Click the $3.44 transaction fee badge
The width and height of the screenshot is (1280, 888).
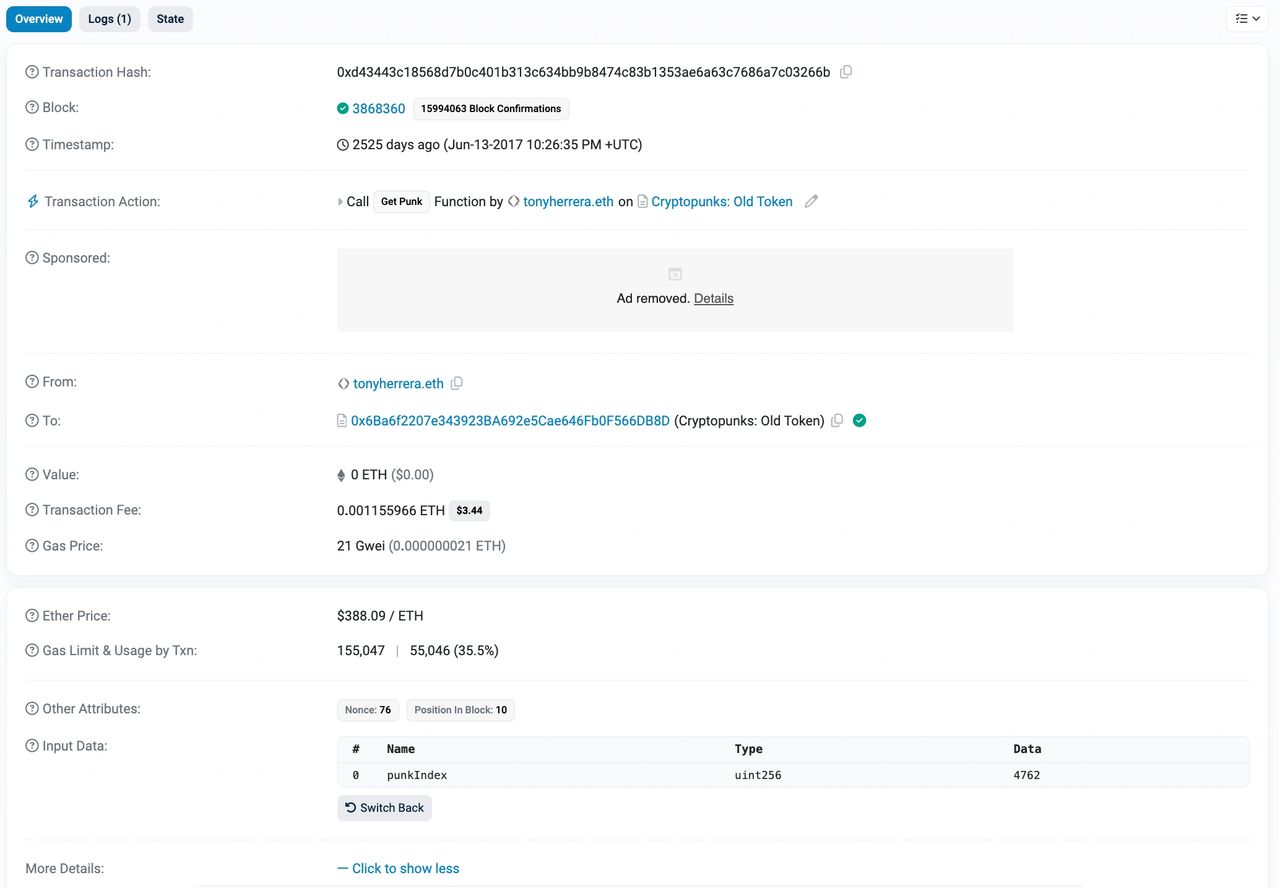(469, 511)
